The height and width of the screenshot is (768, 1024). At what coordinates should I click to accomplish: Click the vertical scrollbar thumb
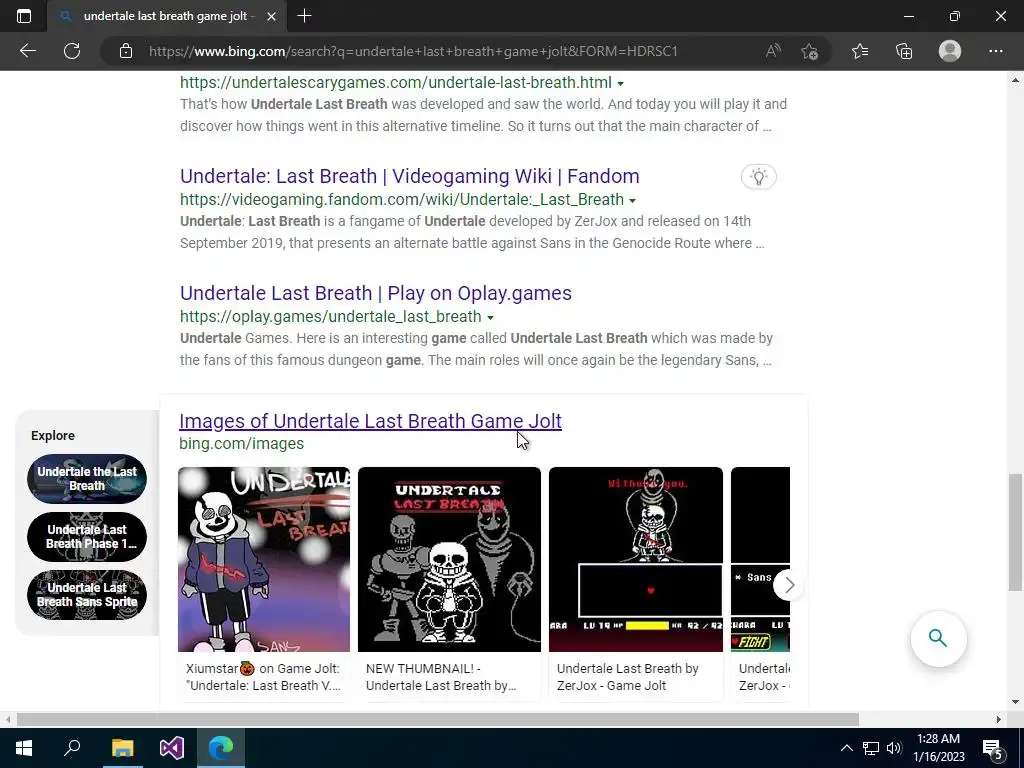click(x=1015, y=532)
